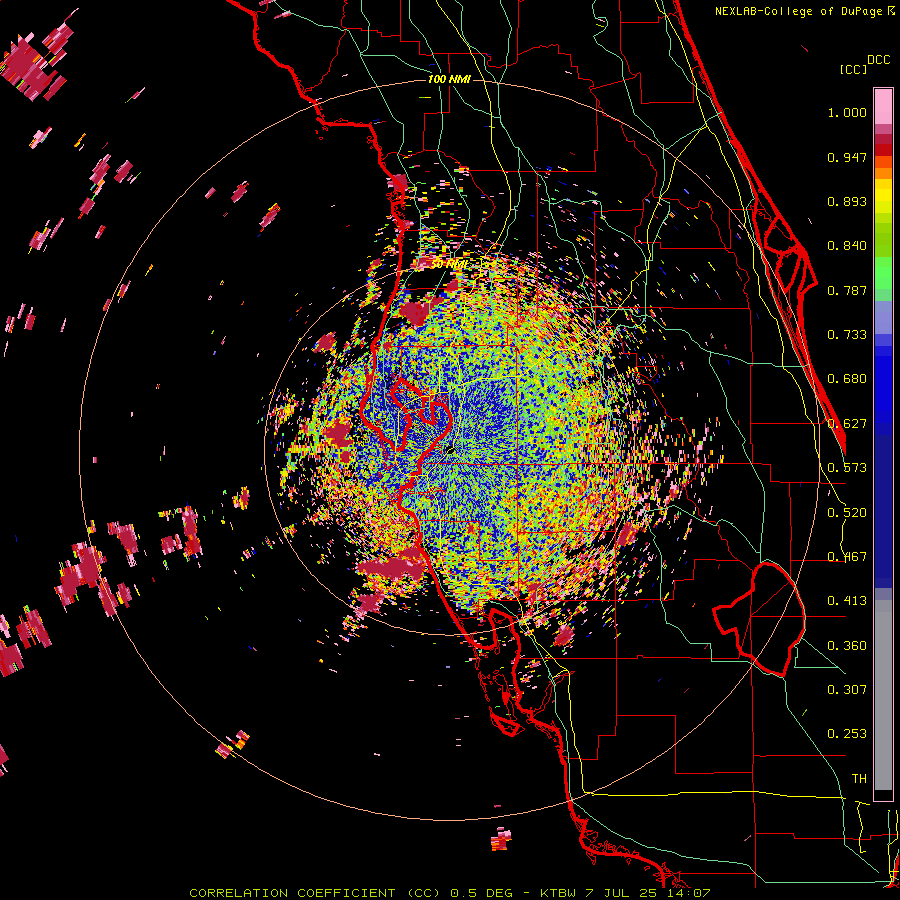This screenshot has width=900, height=900.
Task: Click the NEXLAB-College of DuPage title text
Action: (x=798, y=11)
